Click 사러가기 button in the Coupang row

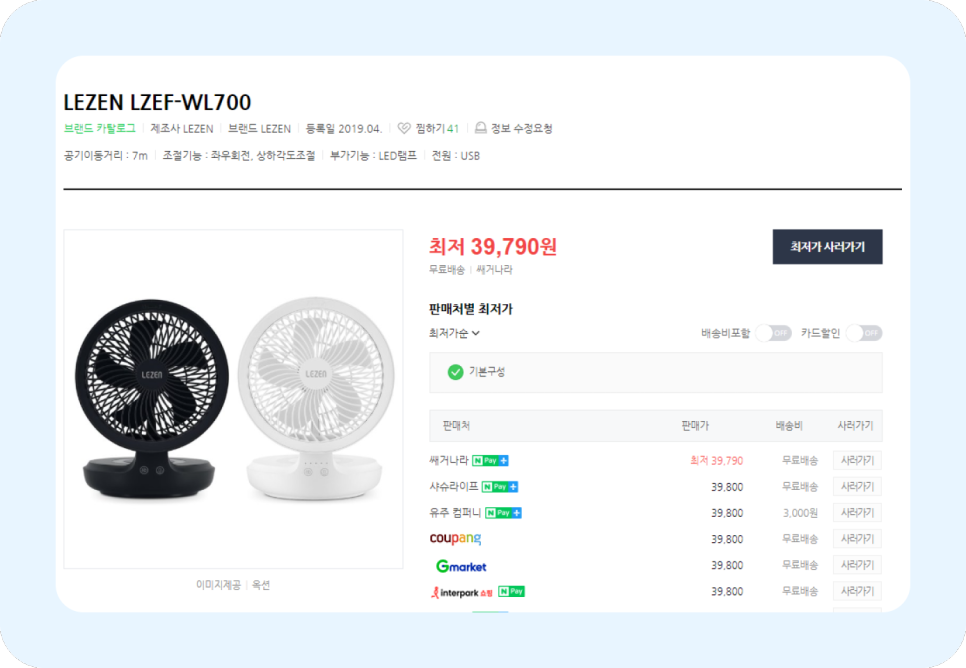click(857, 539)
